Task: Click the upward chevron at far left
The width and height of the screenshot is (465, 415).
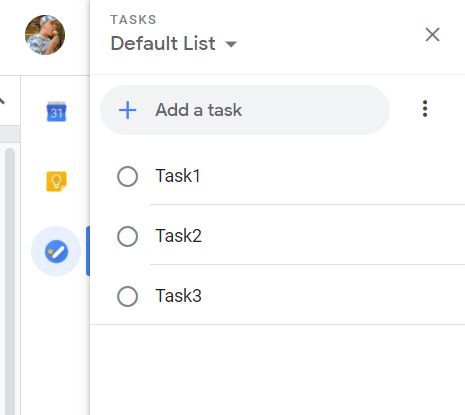Action: 2,100
